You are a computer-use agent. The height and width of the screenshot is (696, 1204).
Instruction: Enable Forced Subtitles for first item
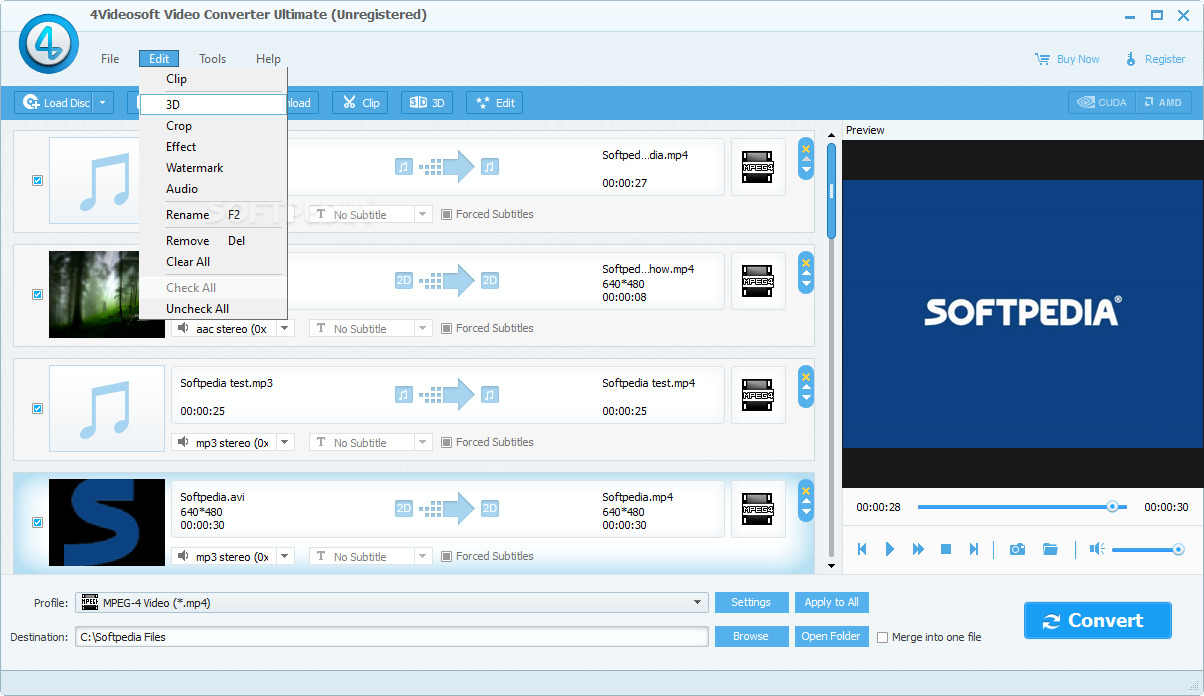(x=447, y=214)
